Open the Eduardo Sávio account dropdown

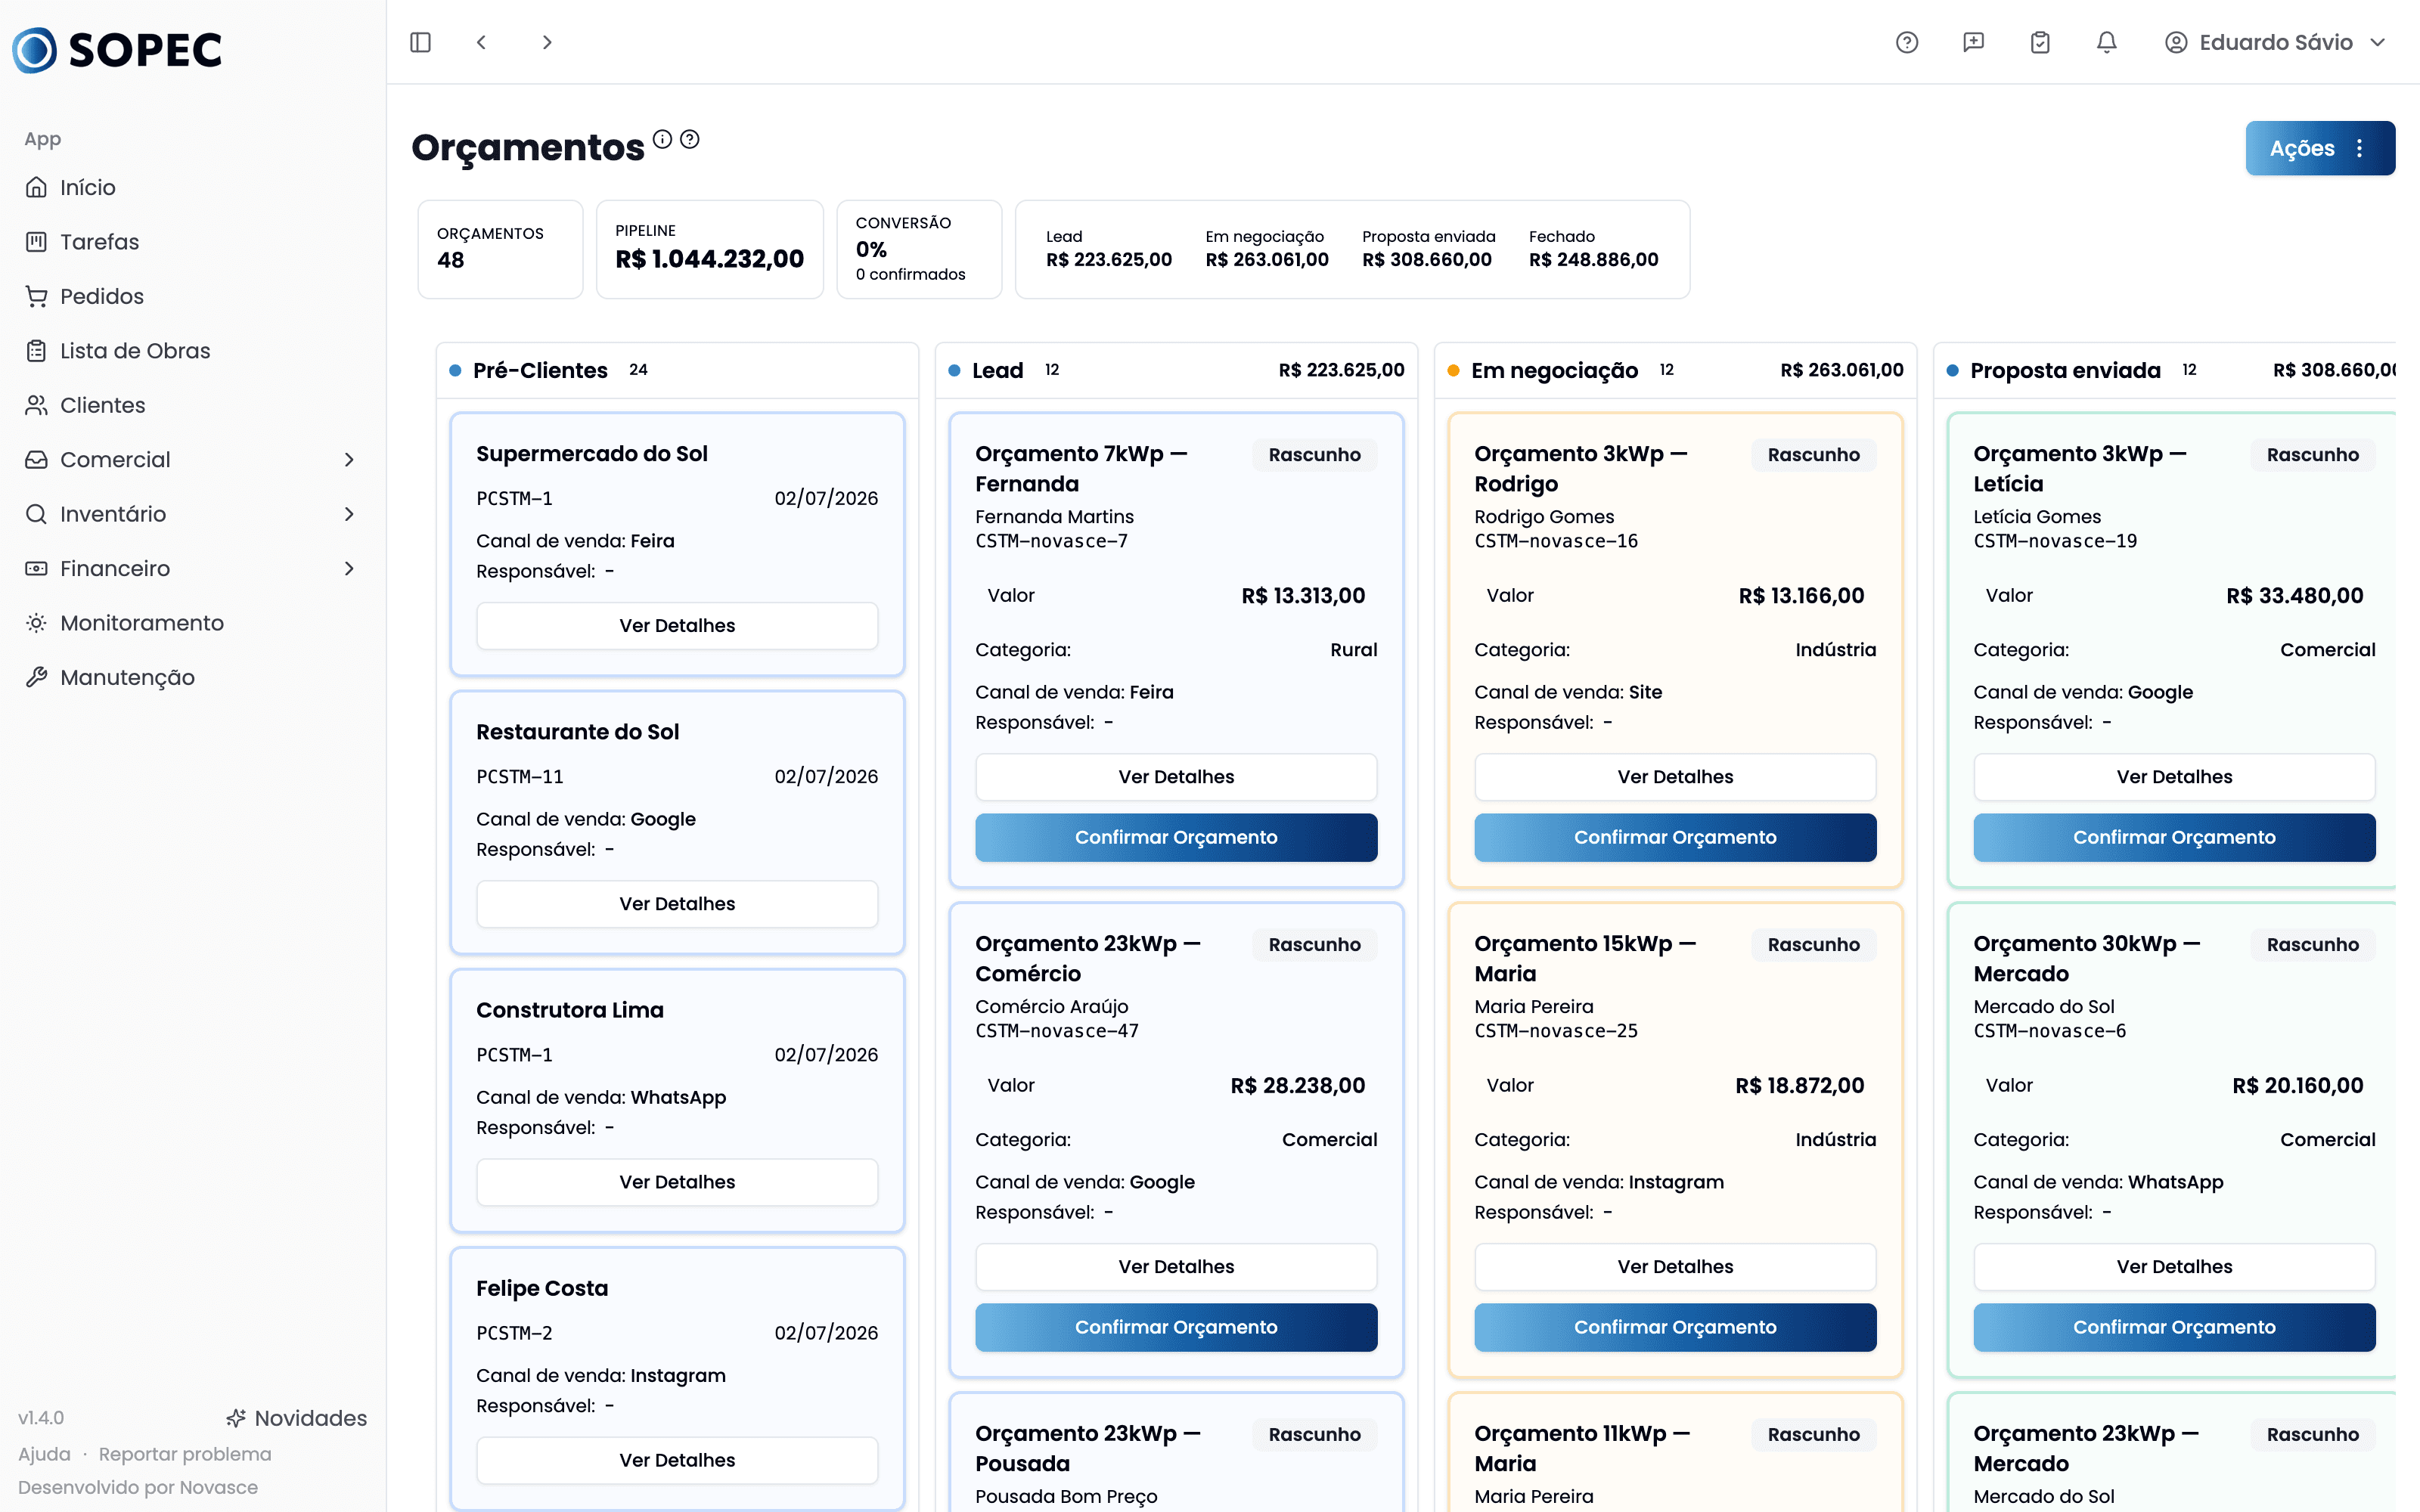pos(2276,42)
